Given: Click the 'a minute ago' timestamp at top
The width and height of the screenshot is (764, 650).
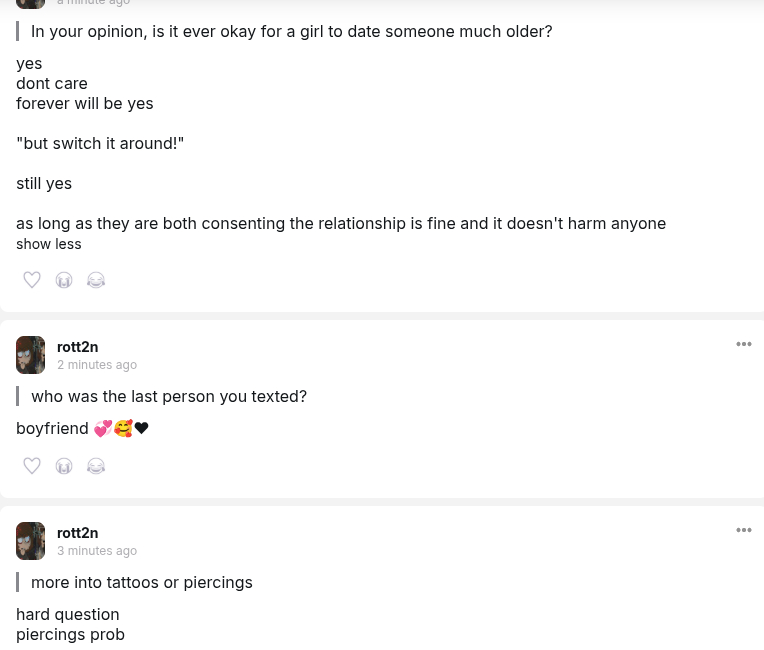Looking at the screenshot, I should point(93,3).
